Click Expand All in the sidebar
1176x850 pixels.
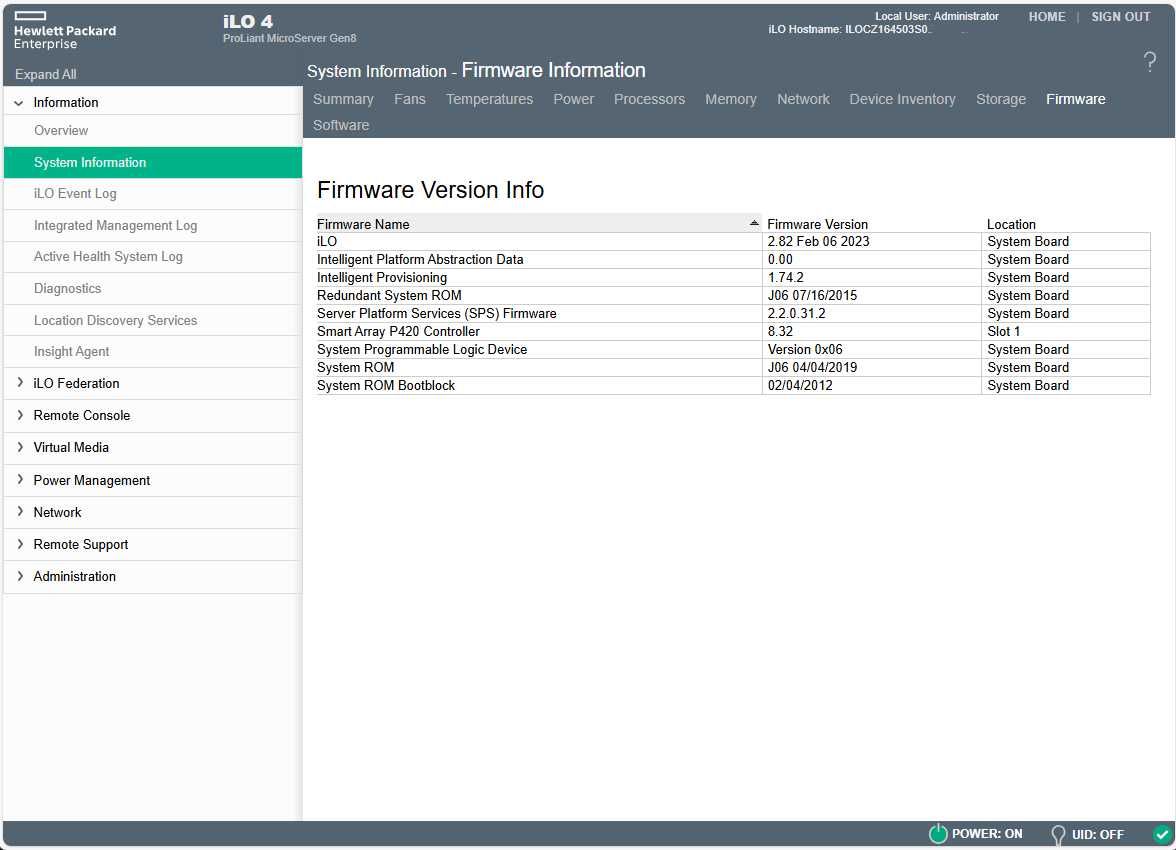pos(46,74)
